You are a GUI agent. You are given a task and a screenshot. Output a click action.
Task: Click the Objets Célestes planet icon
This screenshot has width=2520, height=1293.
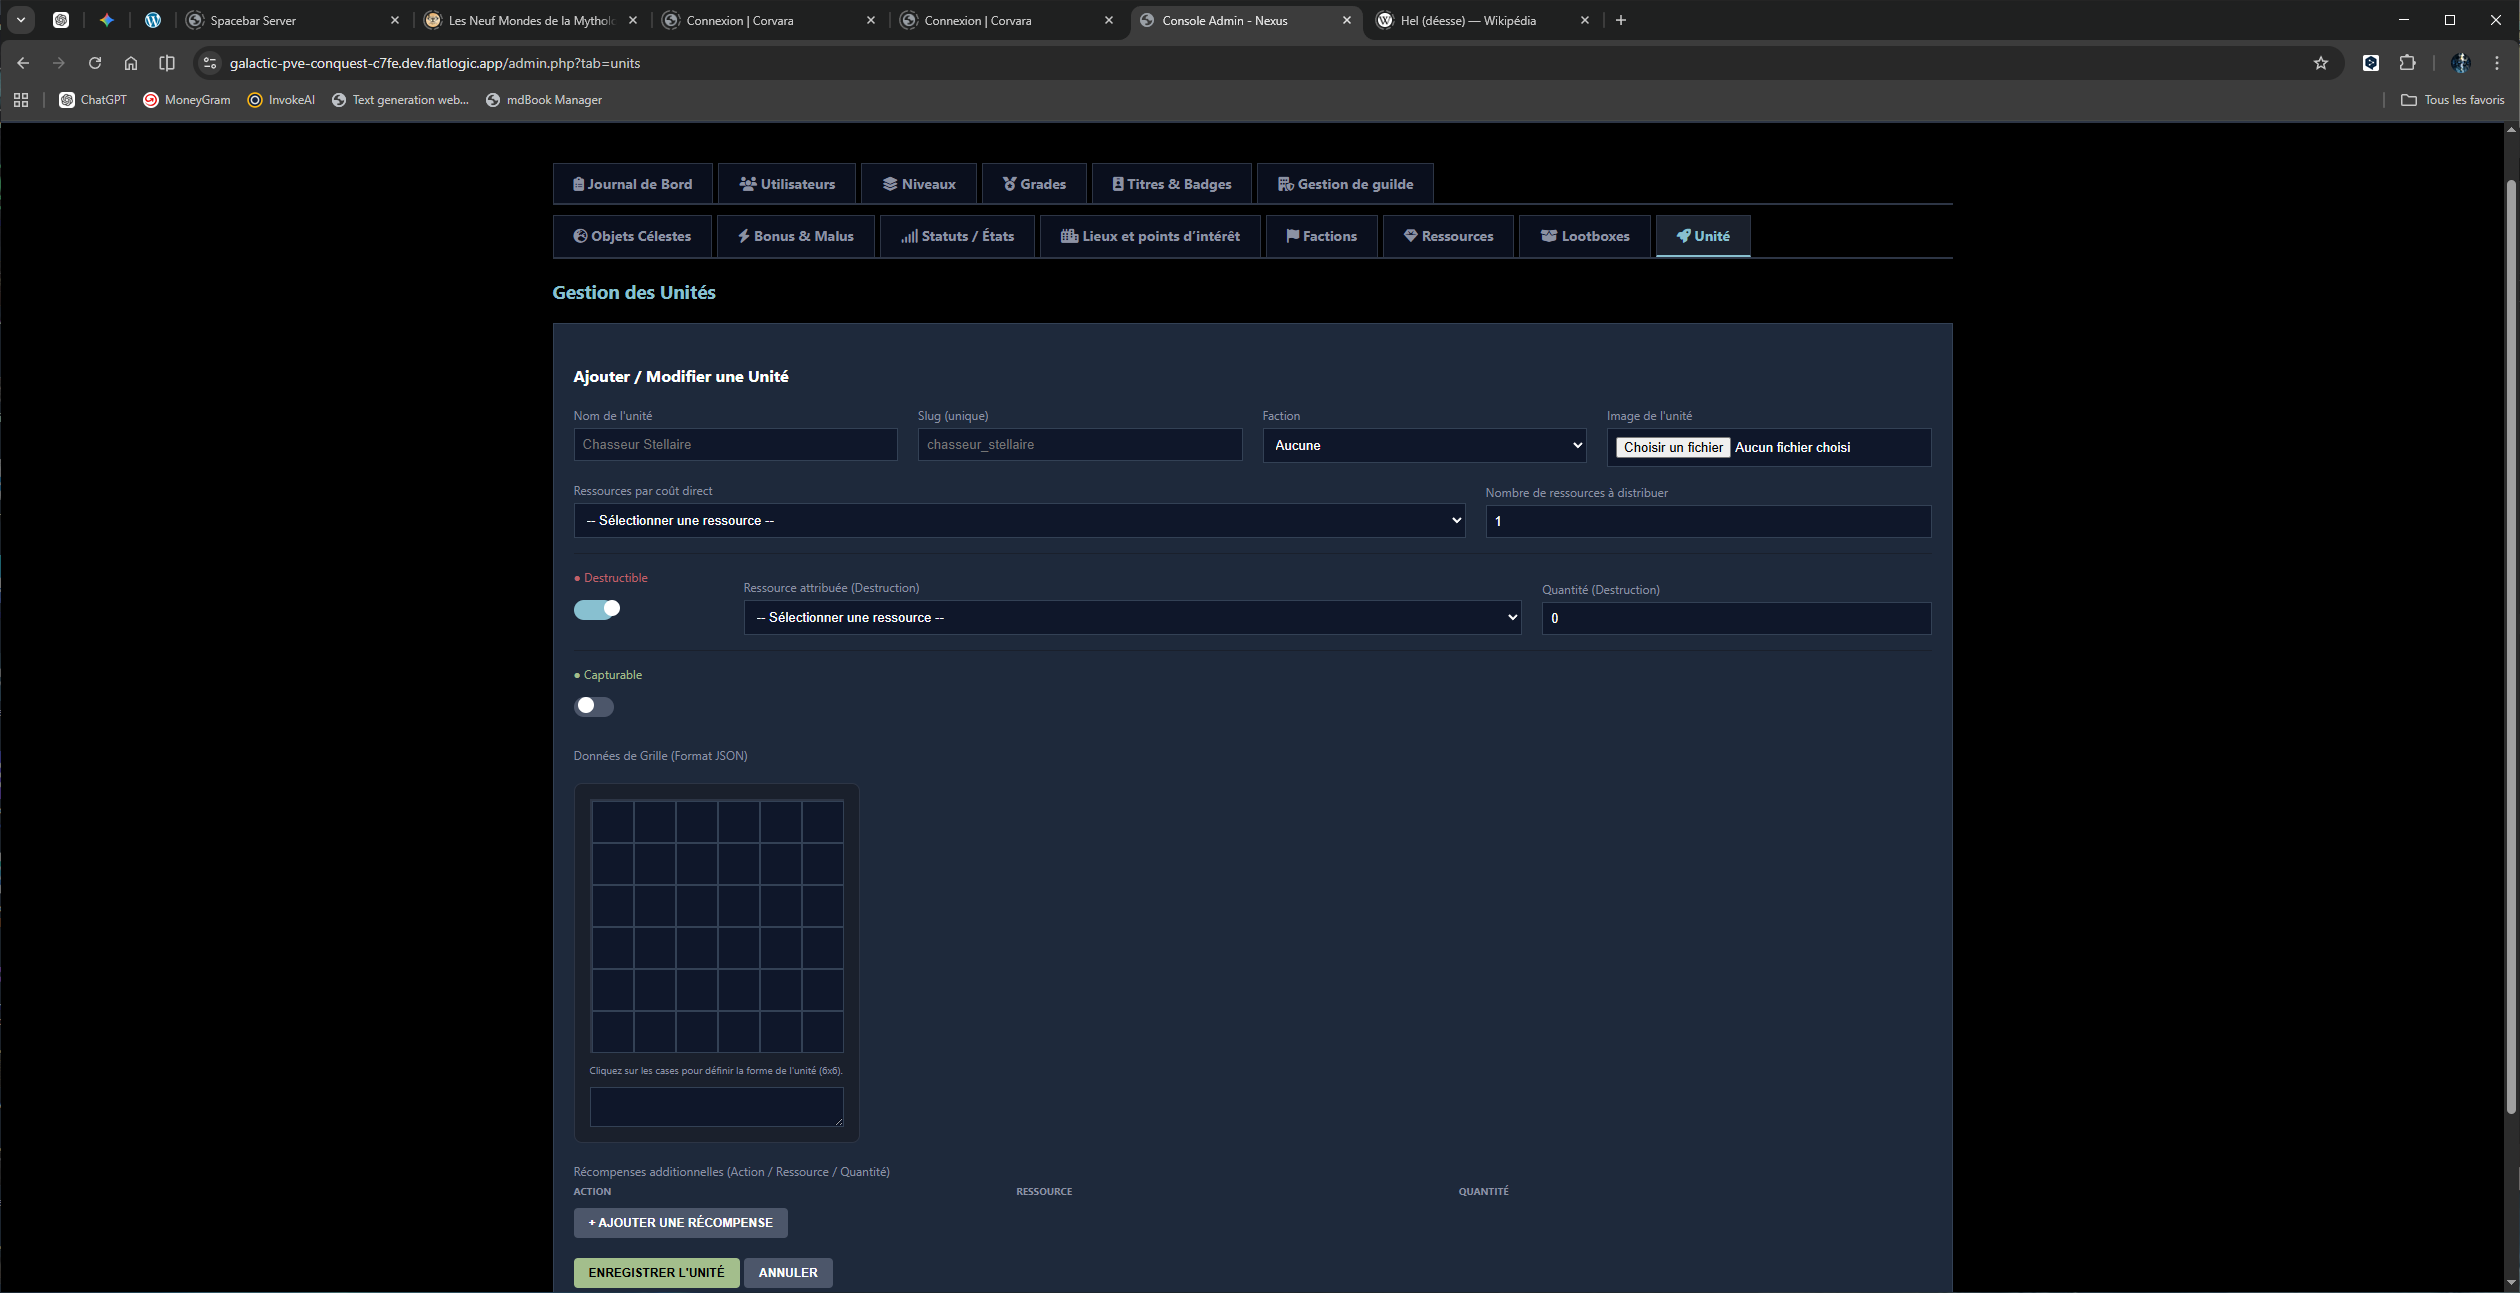pyautogui.click(x=580, y=236)
